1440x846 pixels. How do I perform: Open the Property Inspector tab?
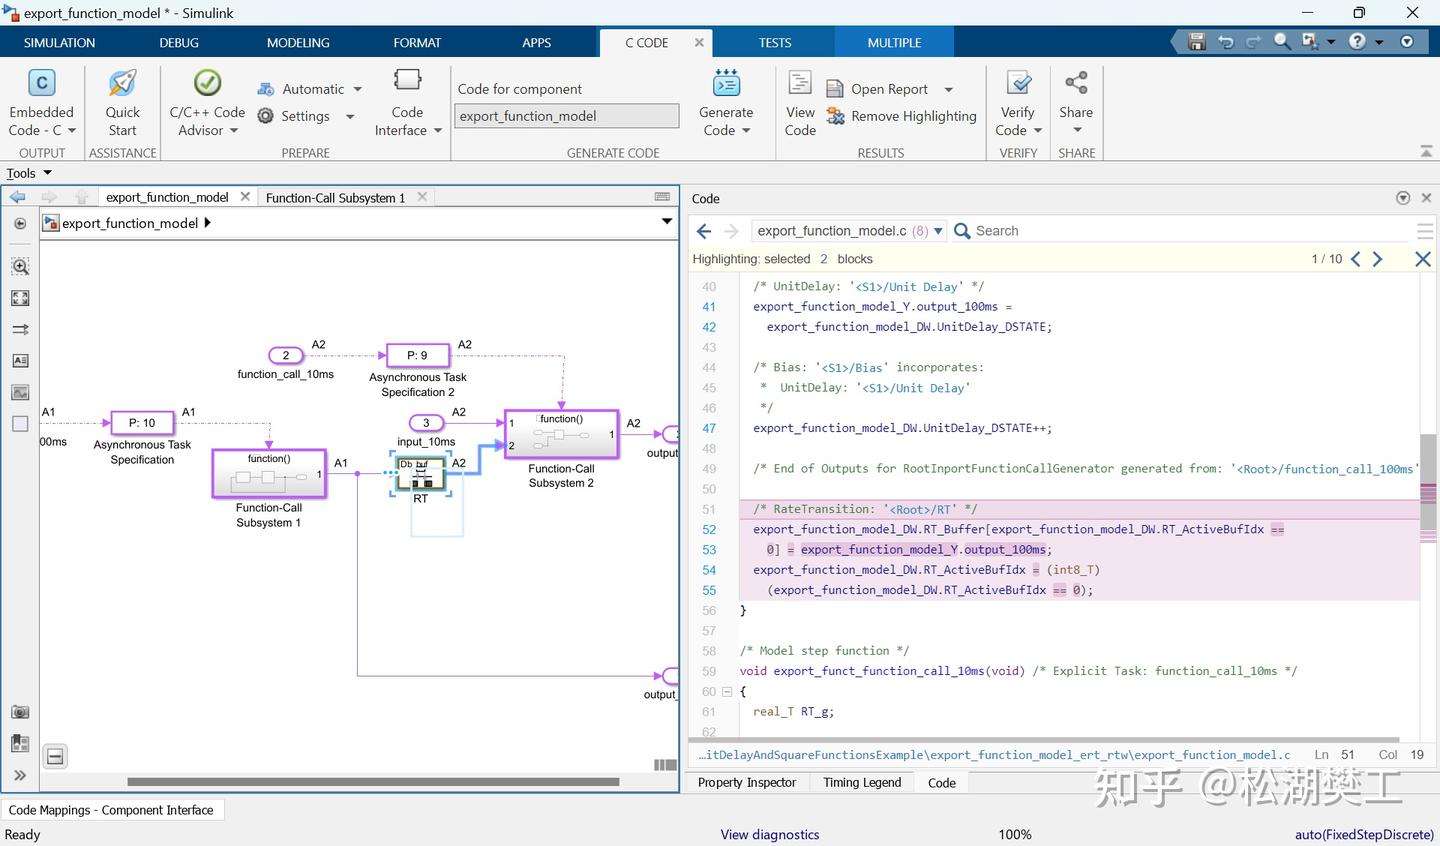tap(747, 783)
